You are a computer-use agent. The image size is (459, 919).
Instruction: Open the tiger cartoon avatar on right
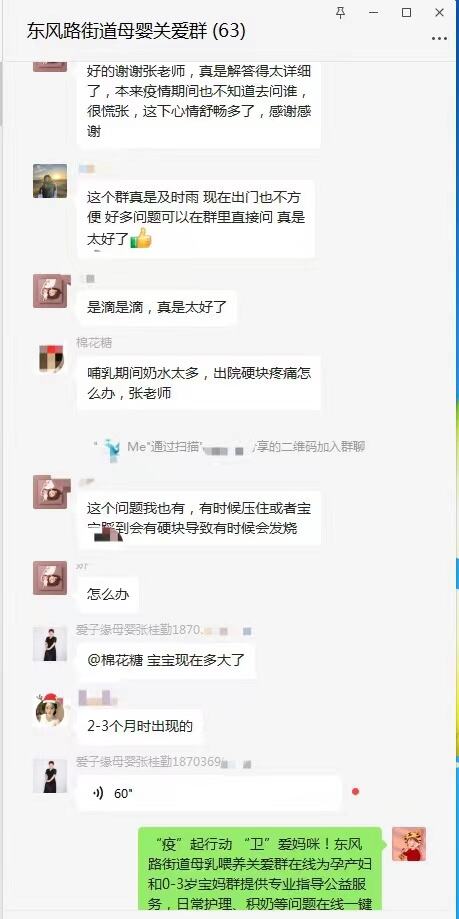[x=409, y=844]
